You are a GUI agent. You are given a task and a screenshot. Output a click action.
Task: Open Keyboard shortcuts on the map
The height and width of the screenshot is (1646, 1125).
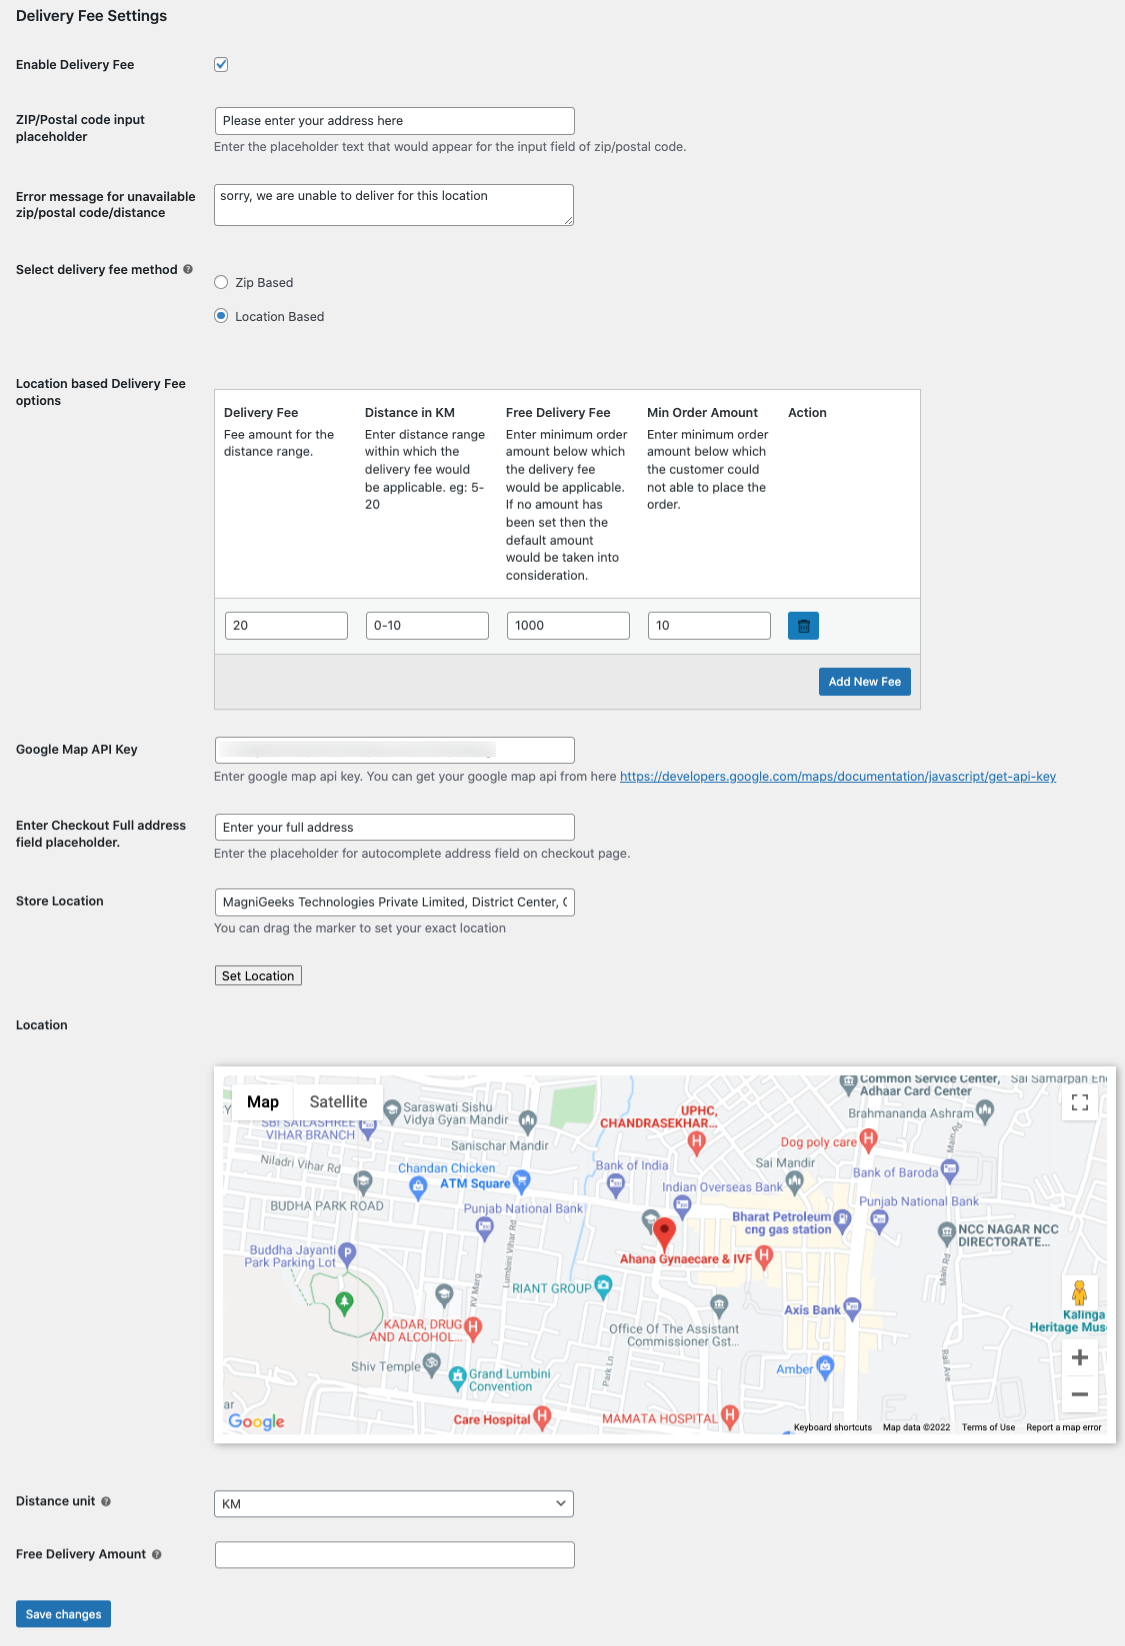click(833, 1427)
